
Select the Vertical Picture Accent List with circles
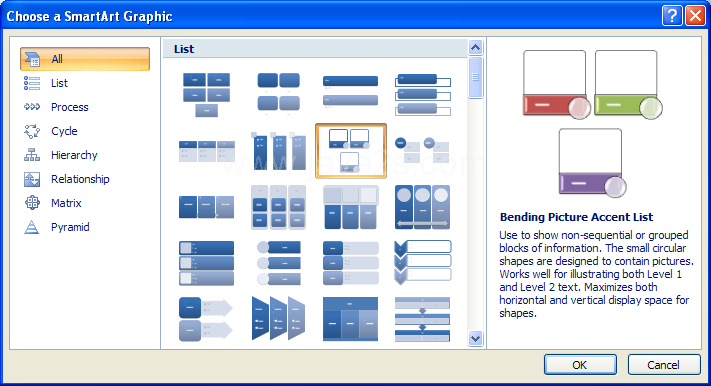pyautogui.click(x=278, y=263)
